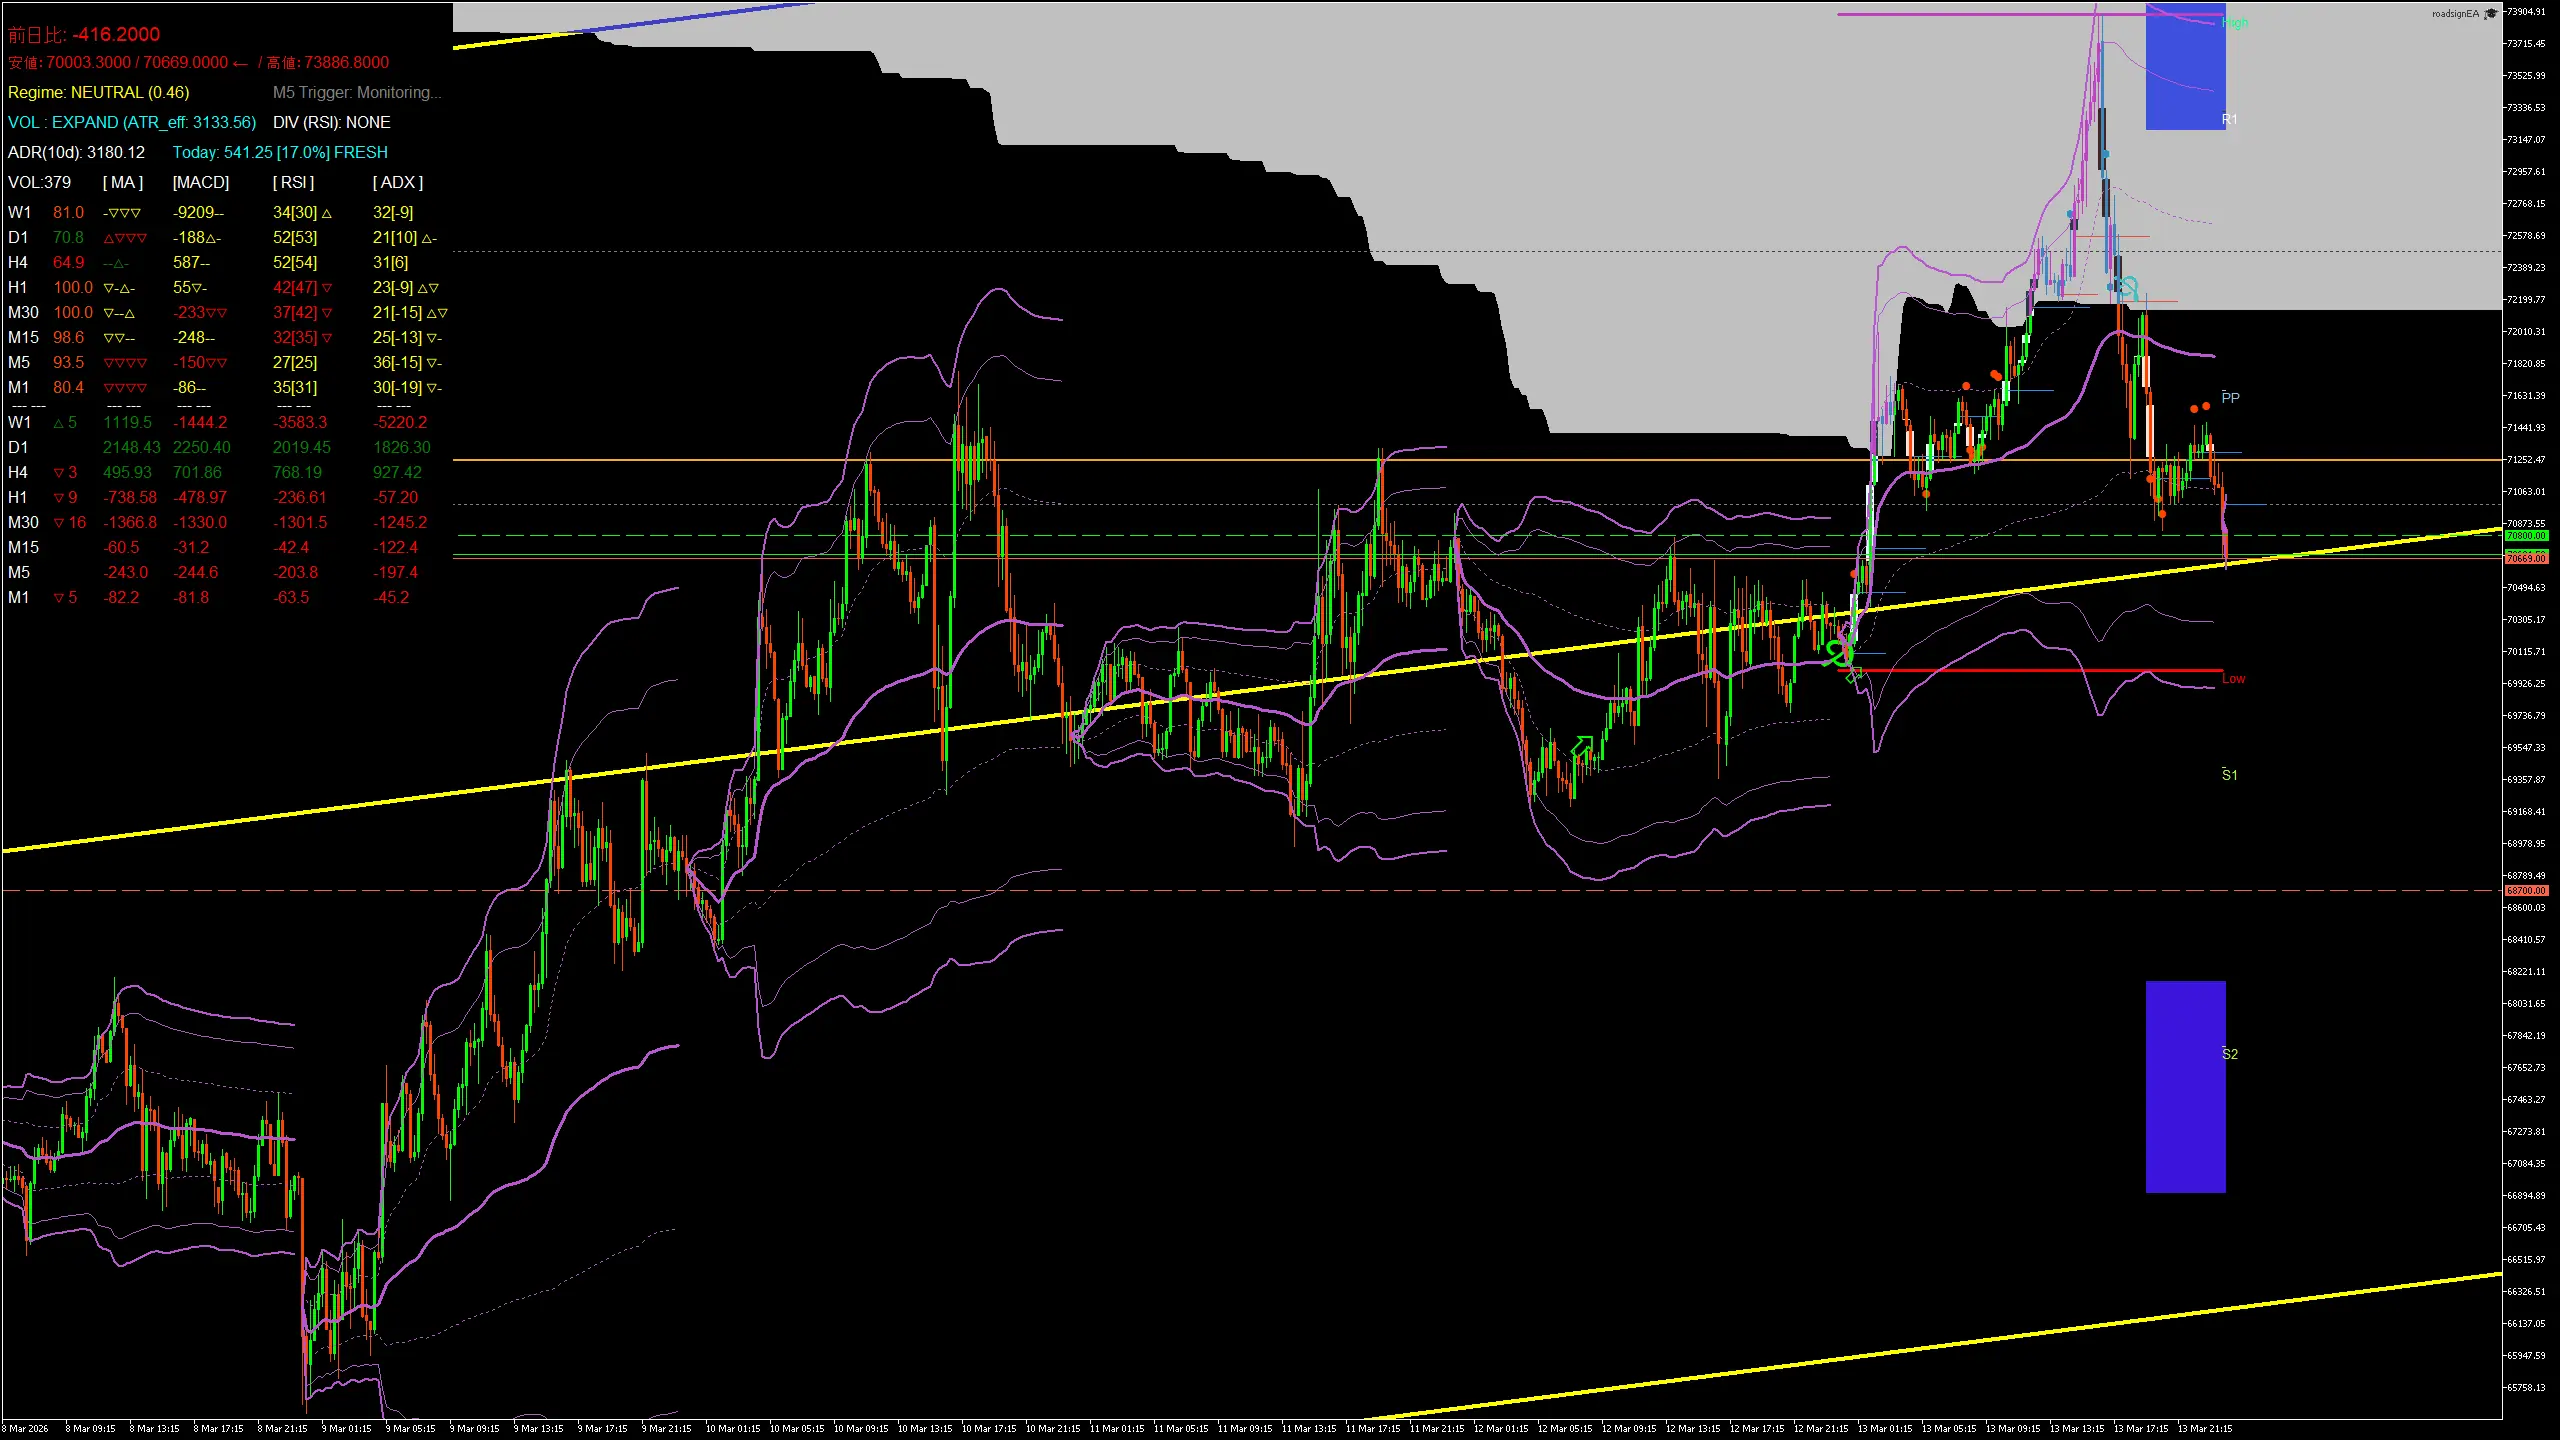Expand the W1 row marked △5
The height and width of the screenshot is (1440, 2560).
point(63,422)
